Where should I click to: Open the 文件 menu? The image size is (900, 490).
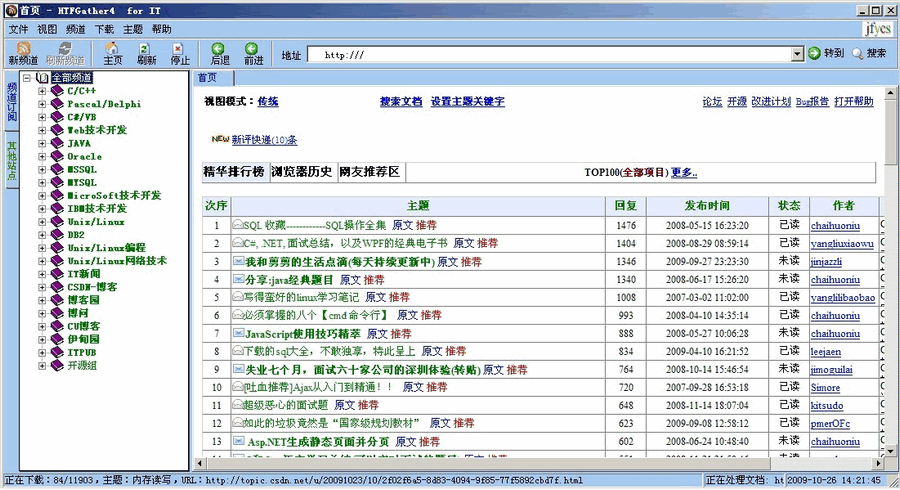18,29
